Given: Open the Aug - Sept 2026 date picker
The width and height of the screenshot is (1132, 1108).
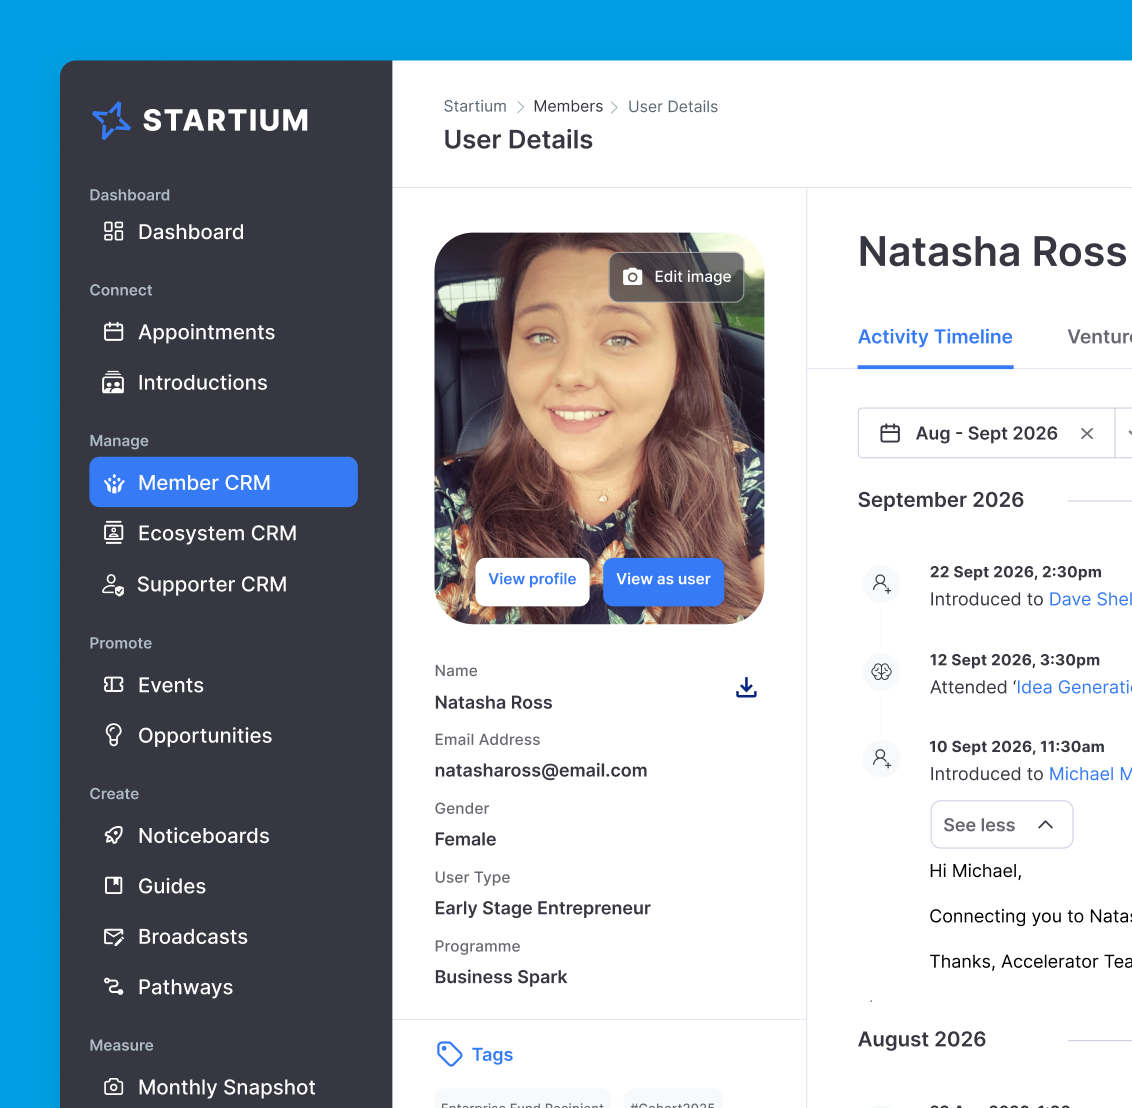Looking at the screenshot, I should point(985,433).
